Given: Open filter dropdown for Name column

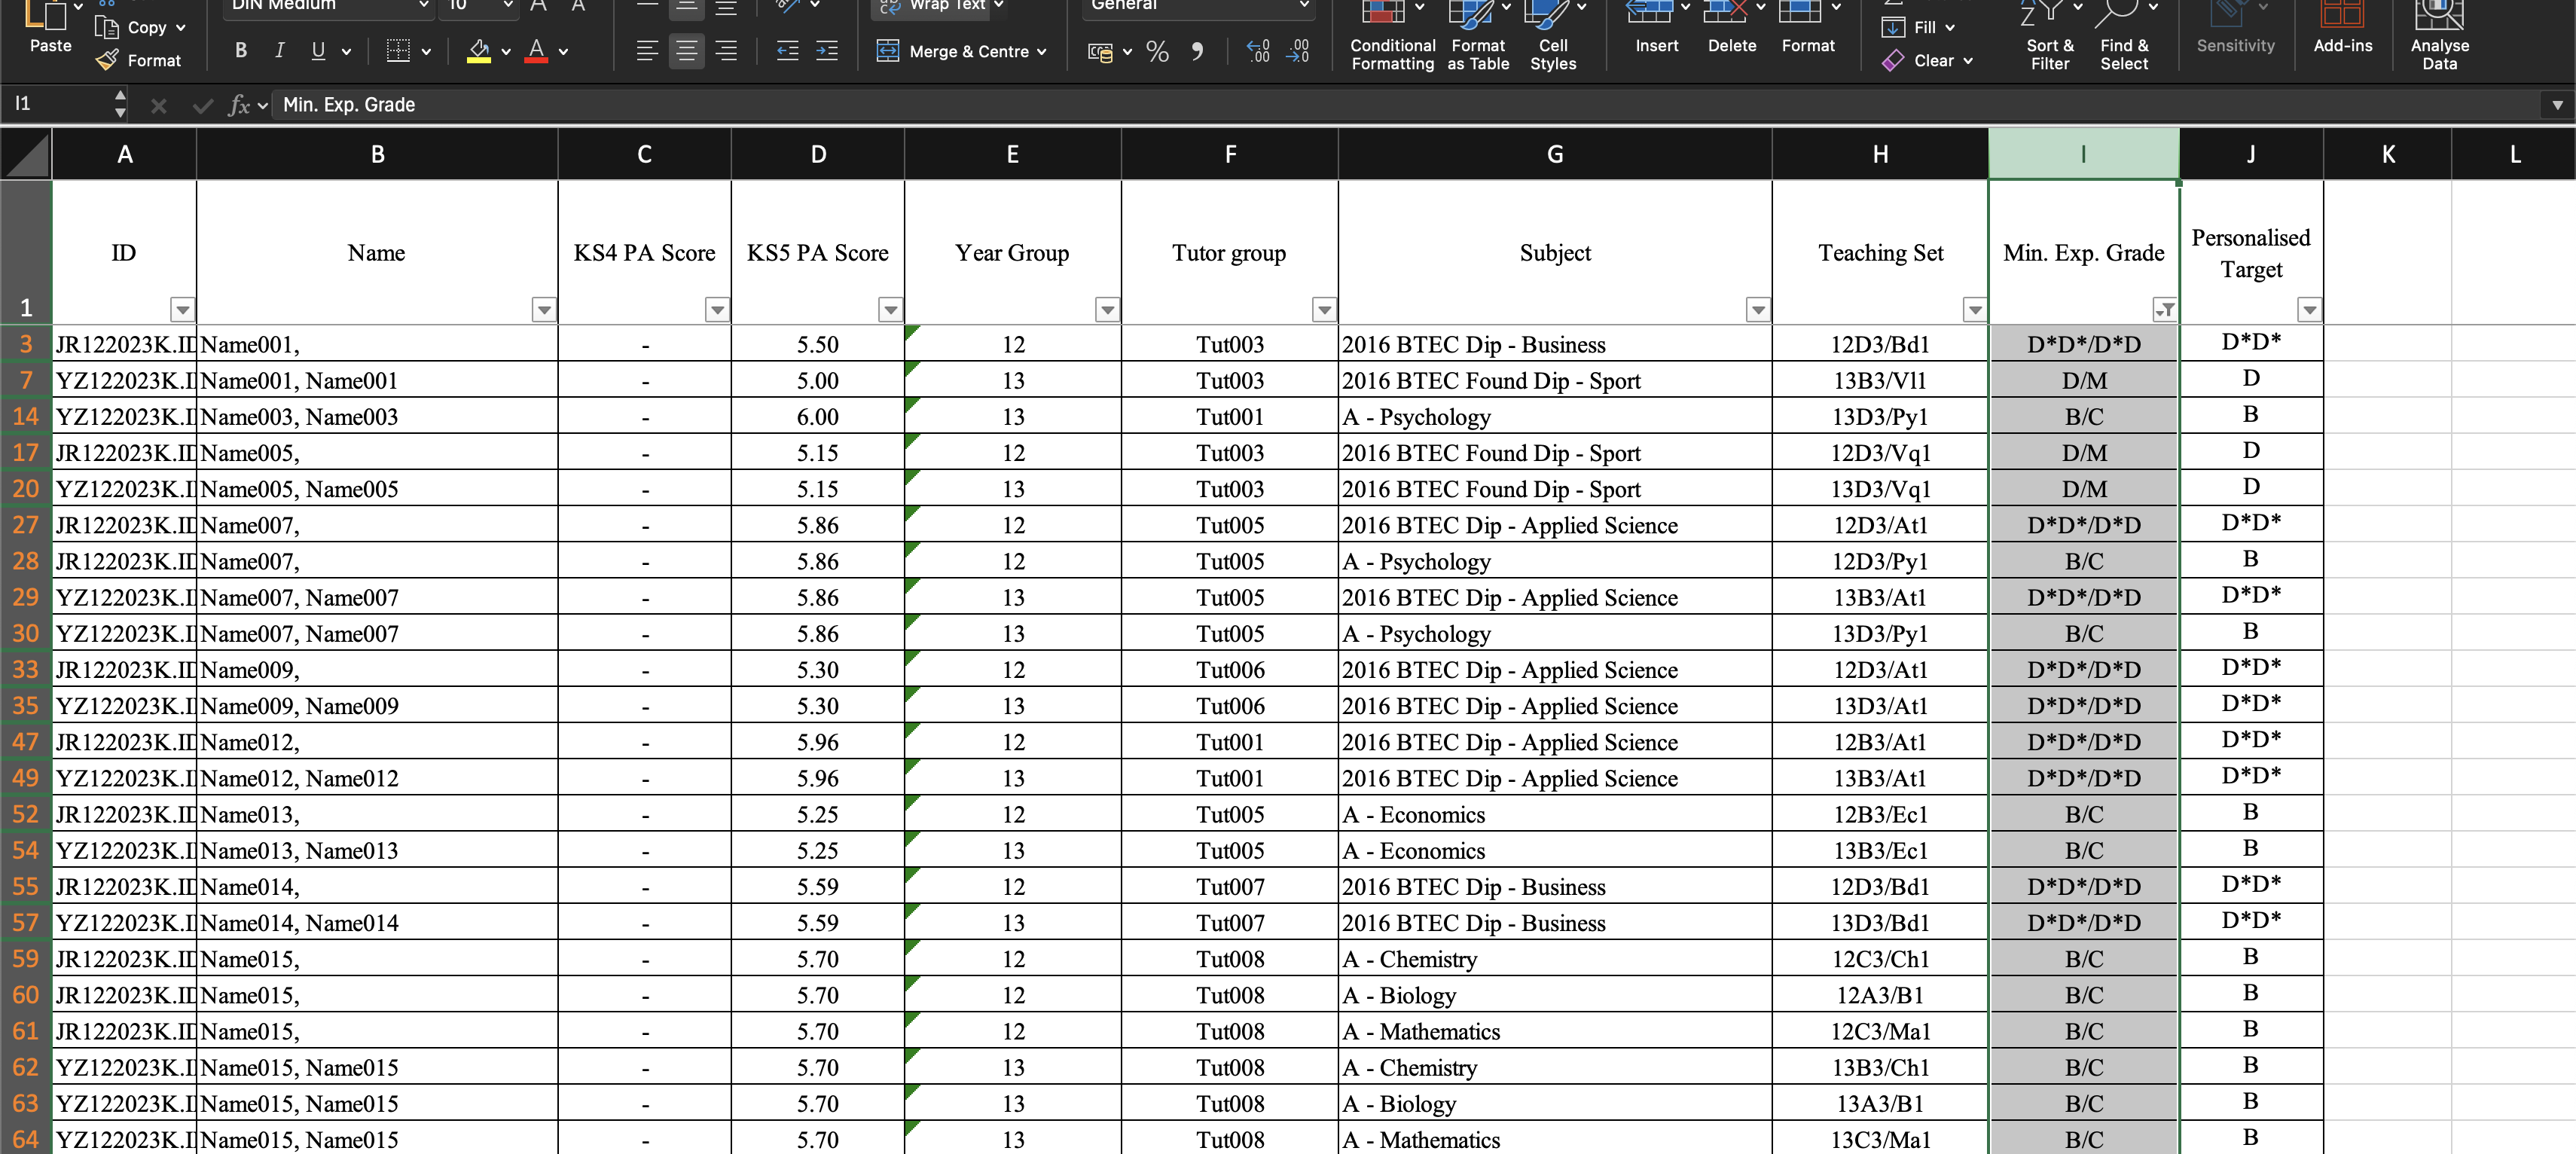Looking at the screenshot, I should point(544,310).
